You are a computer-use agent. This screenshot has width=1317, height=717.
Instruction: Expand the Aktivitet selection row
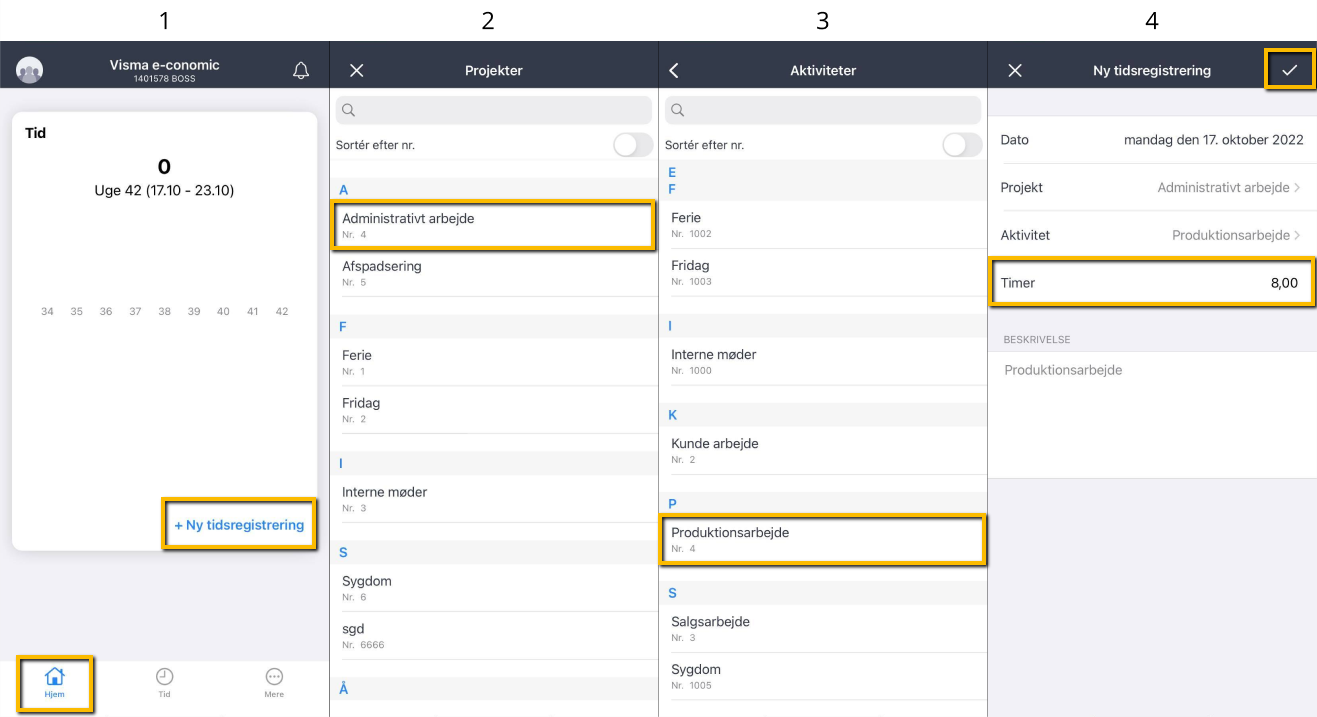[x=1151, y=236]
